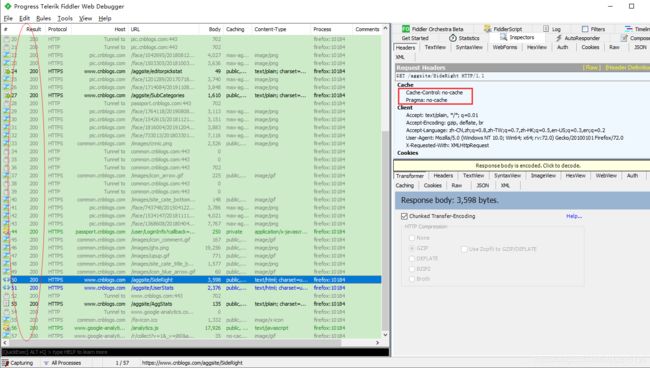
Task: Click the icon of session 24 /aggsite/editorpickstat
Action: (6, 71)
